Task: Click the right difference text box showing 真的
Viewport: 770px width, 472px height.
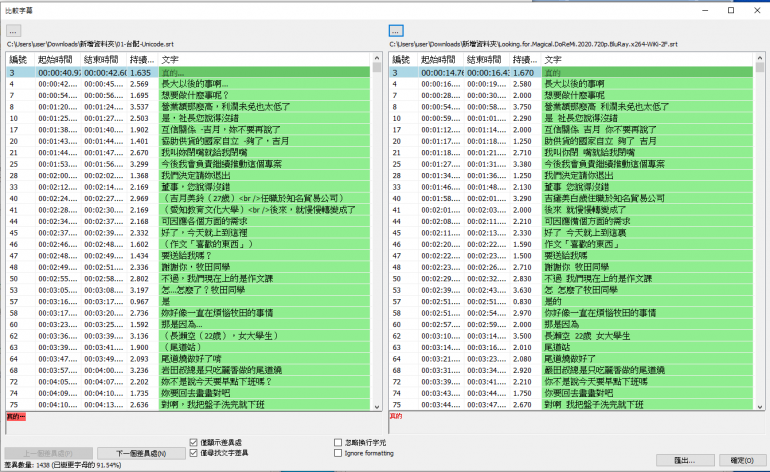Action: pyautogui.click(x=577, y=423)
